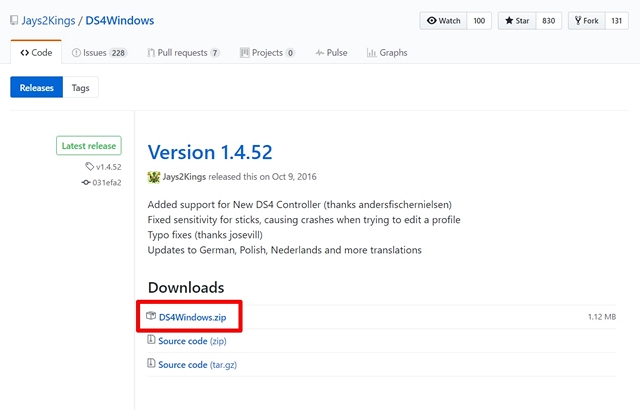Open the Jays2Kings owner link
This screenshot has height=410, width=640.
click(x=48, y=20)
